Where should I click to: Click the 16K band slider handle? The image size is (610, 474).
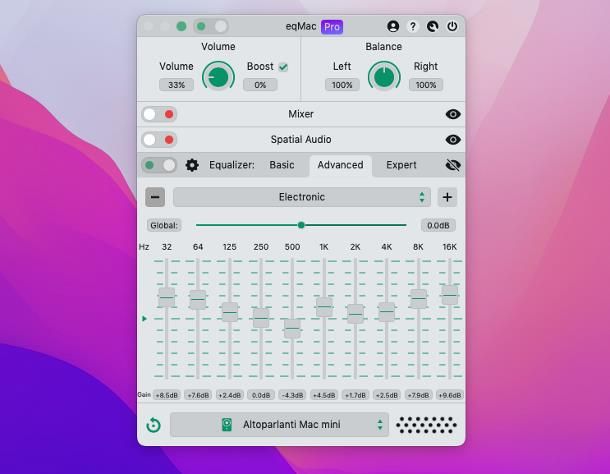tap(450, 295)
